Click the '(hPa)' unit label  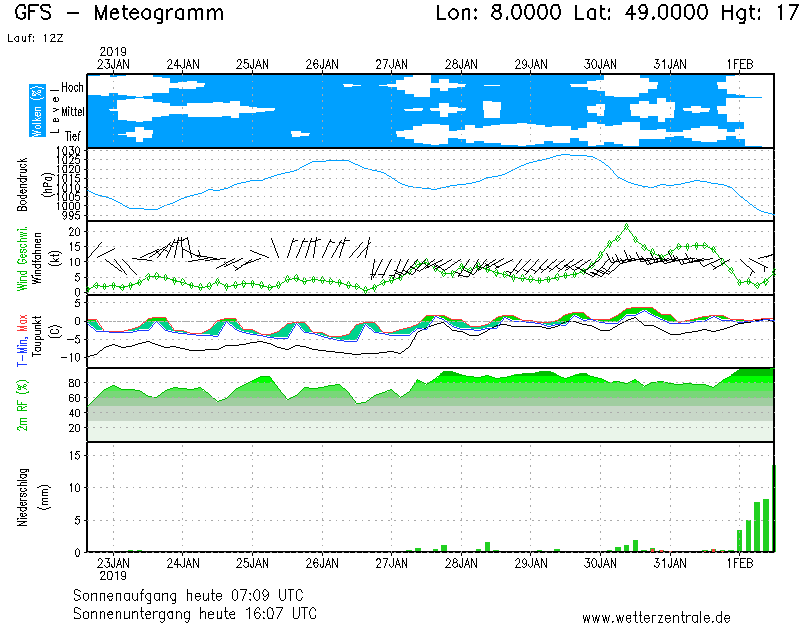[47, 185]
